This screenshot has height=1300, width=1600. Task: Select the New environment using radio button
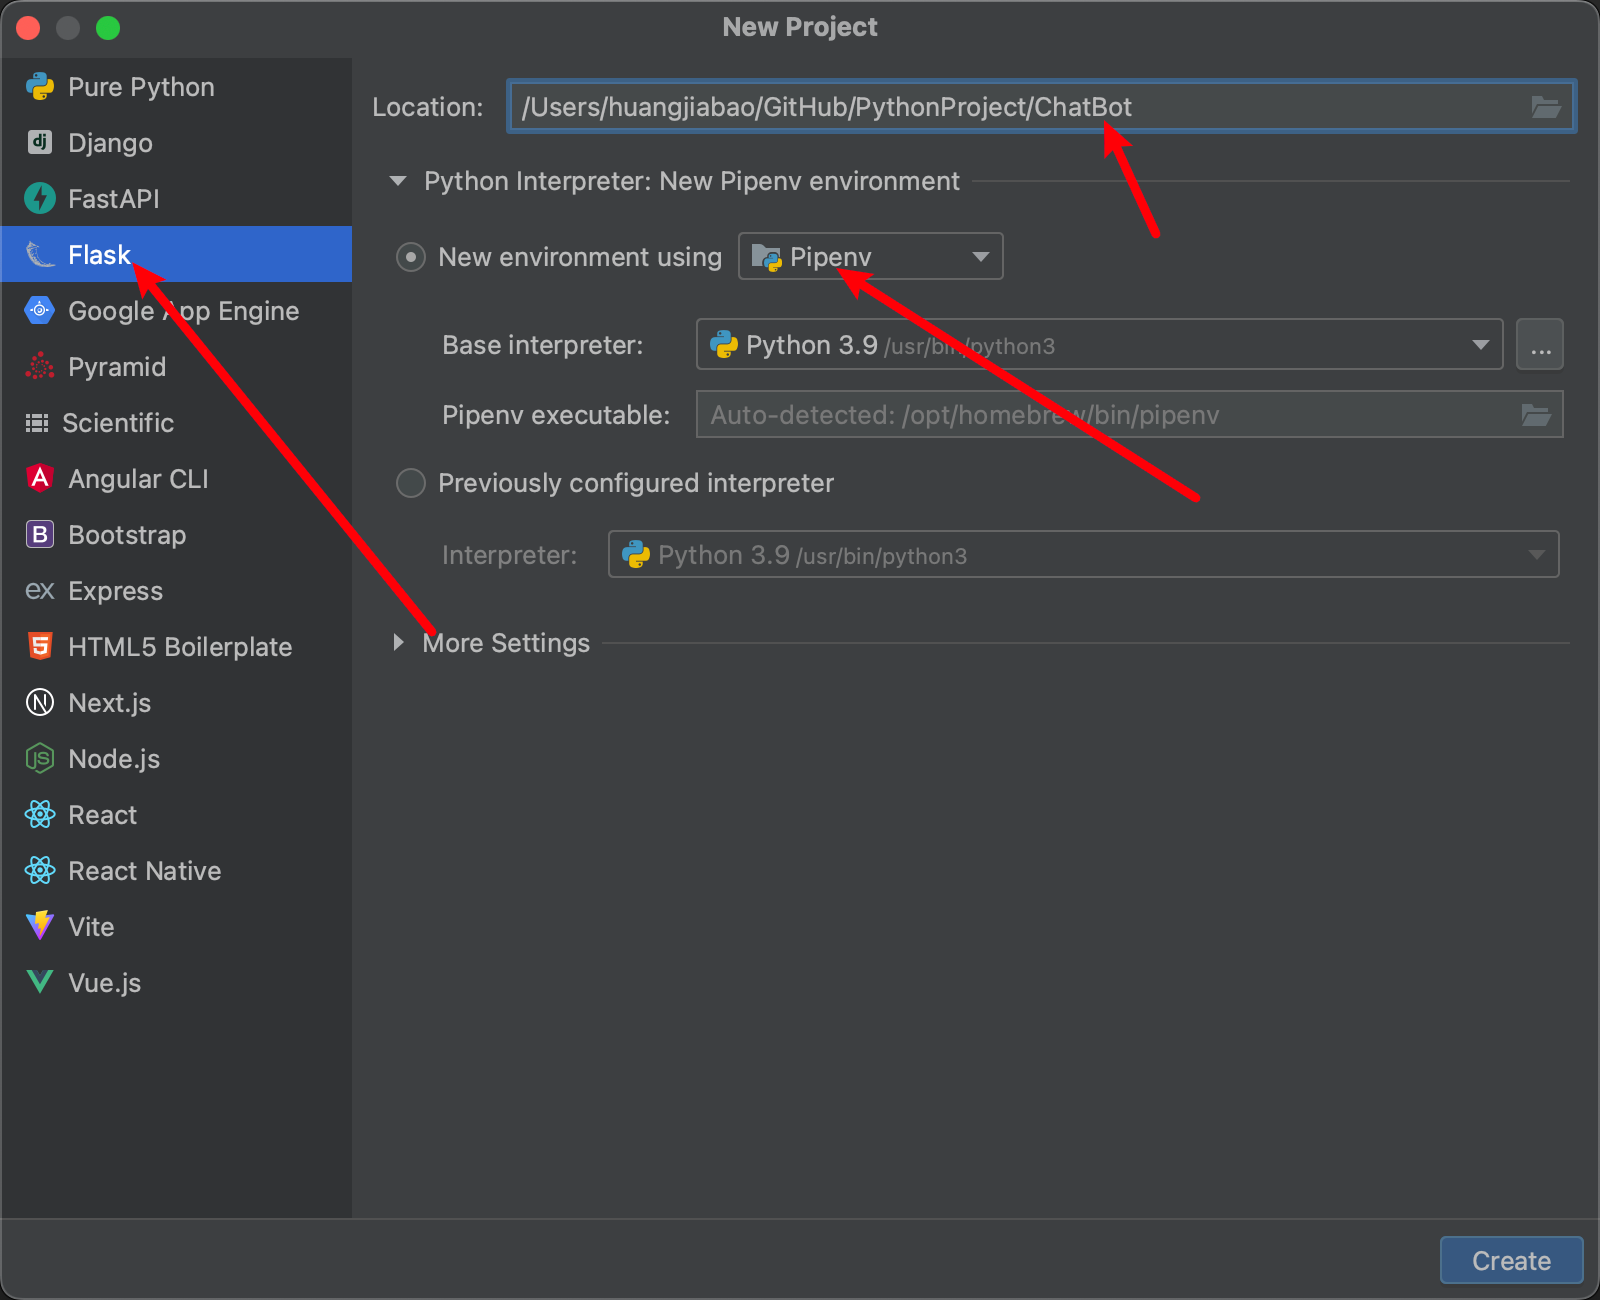(x=411, y=257)
